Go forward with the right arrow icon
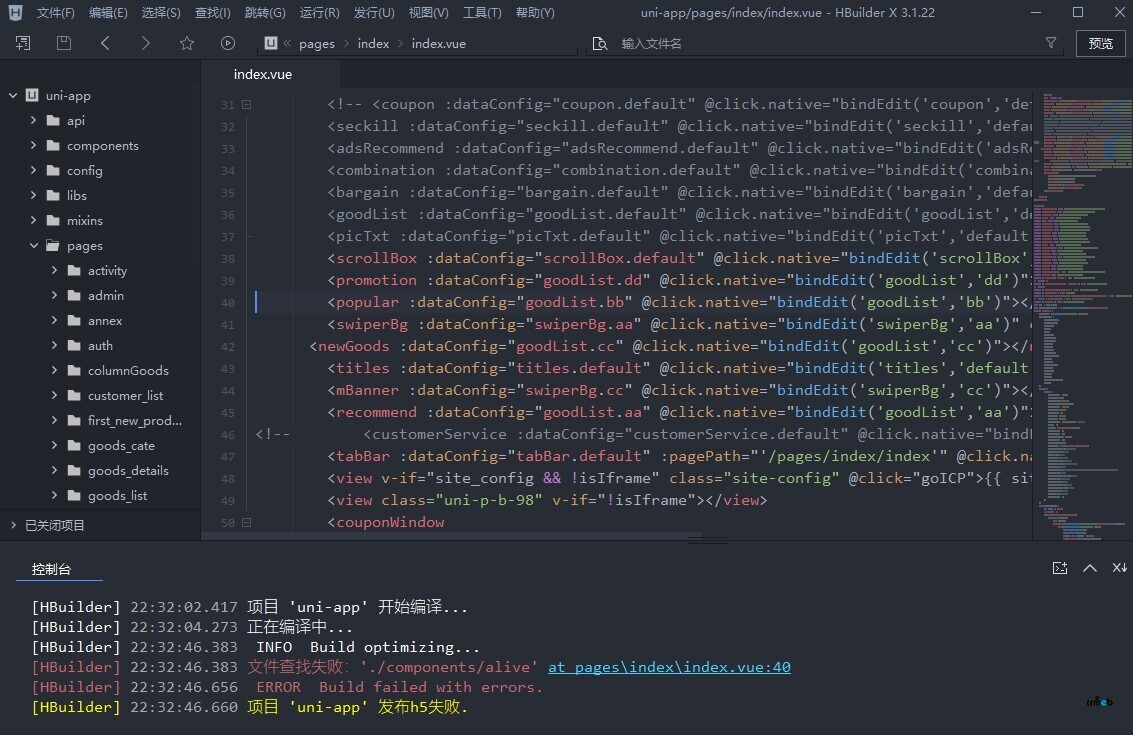Viewport: 1133px width, 735px height. (145, 43)
